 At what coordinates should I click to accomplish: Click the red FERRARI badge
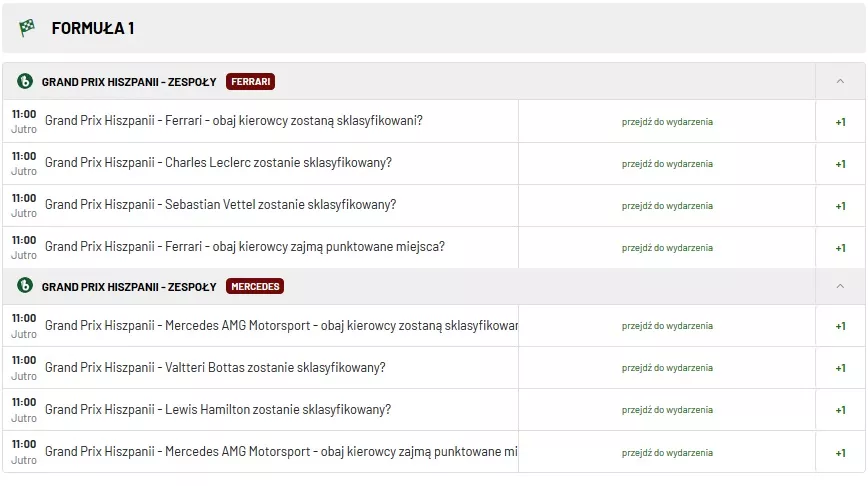coord(250,81)
